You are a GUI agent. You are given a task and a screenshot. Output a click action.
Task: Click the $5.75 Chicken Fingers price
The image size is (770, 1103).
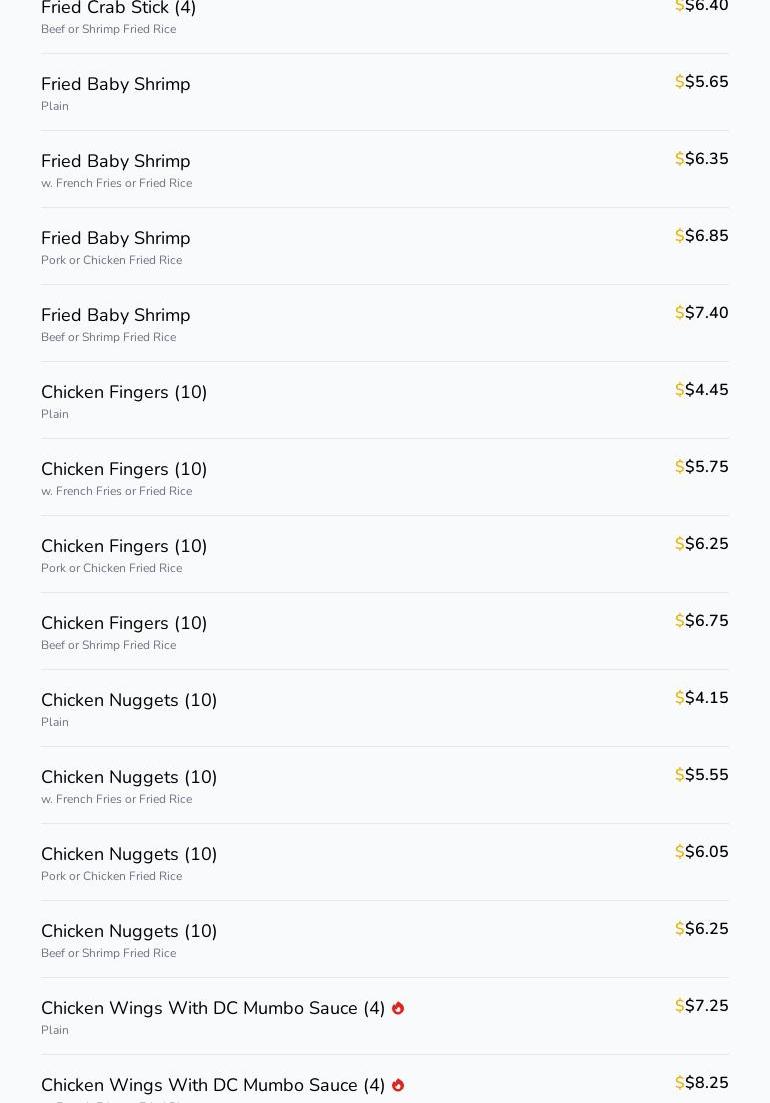(702, 467)
